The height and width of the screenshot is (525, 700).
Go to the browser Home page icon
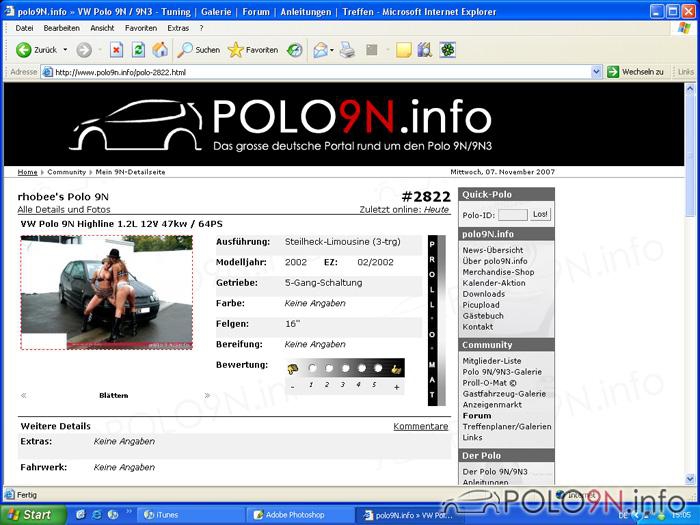pyautogui.click(x=159, y=49)
